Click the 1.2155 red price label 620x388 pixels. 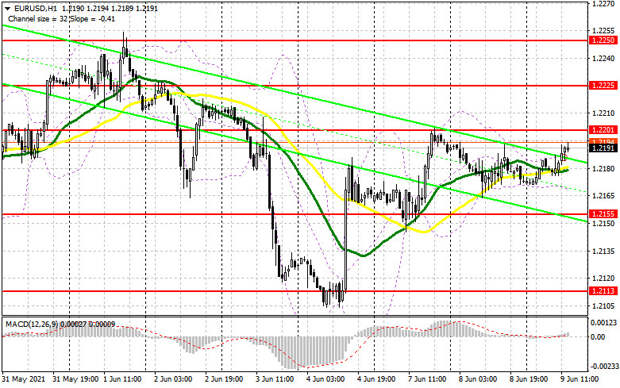coord(603,214)
